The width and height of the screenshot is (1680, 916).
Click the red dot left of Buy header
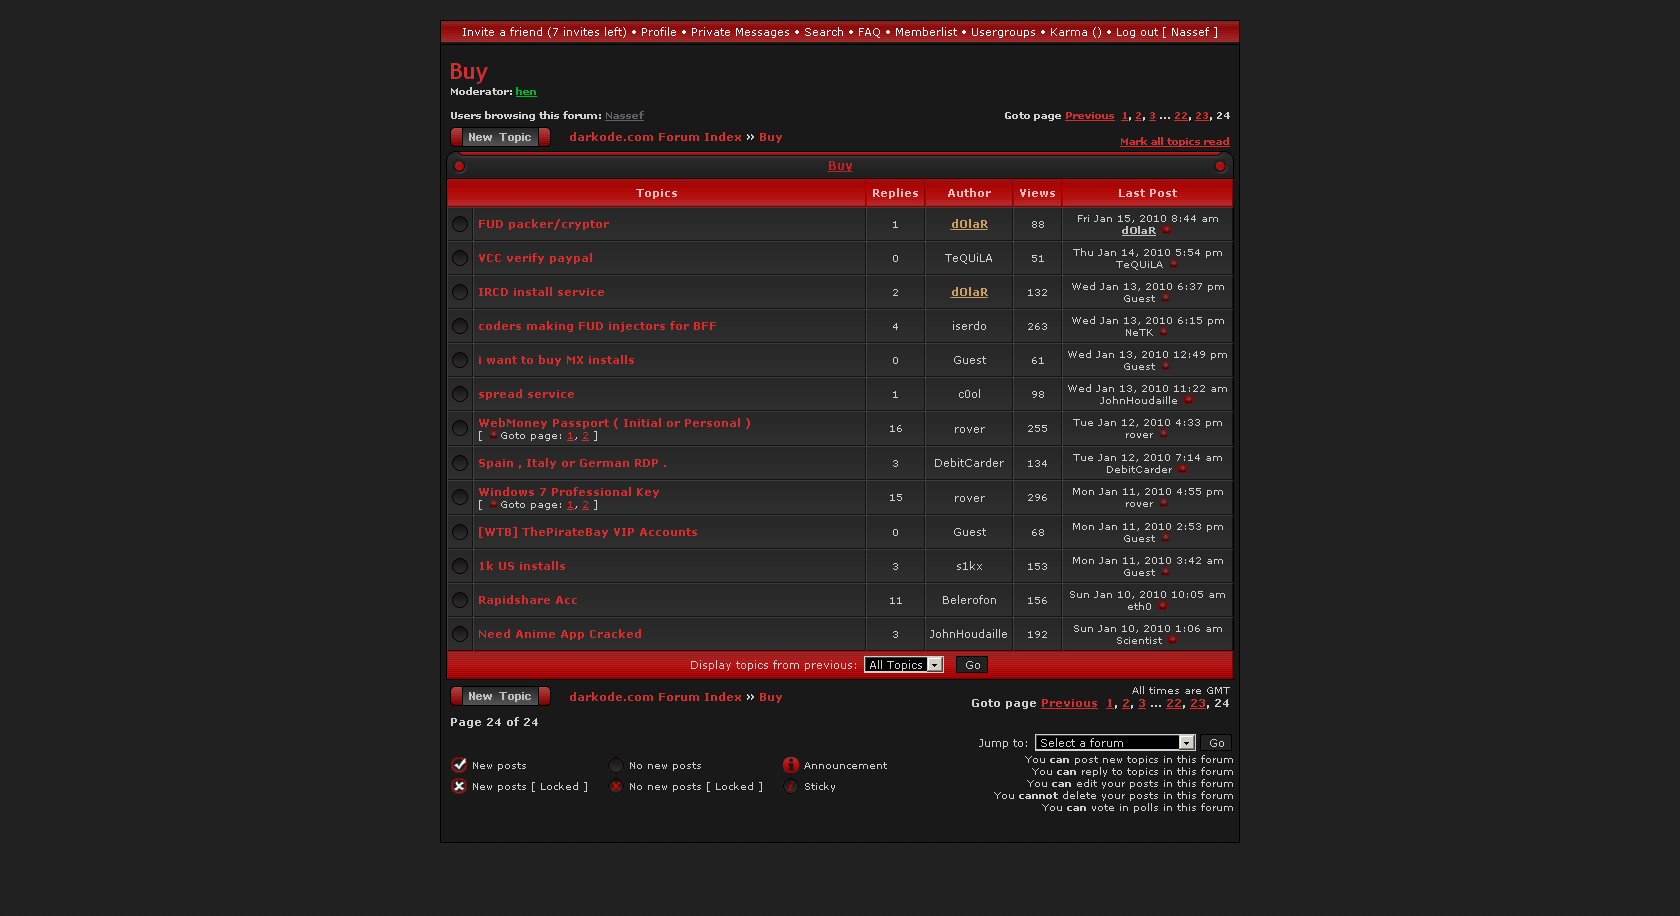tap(460, 166)
